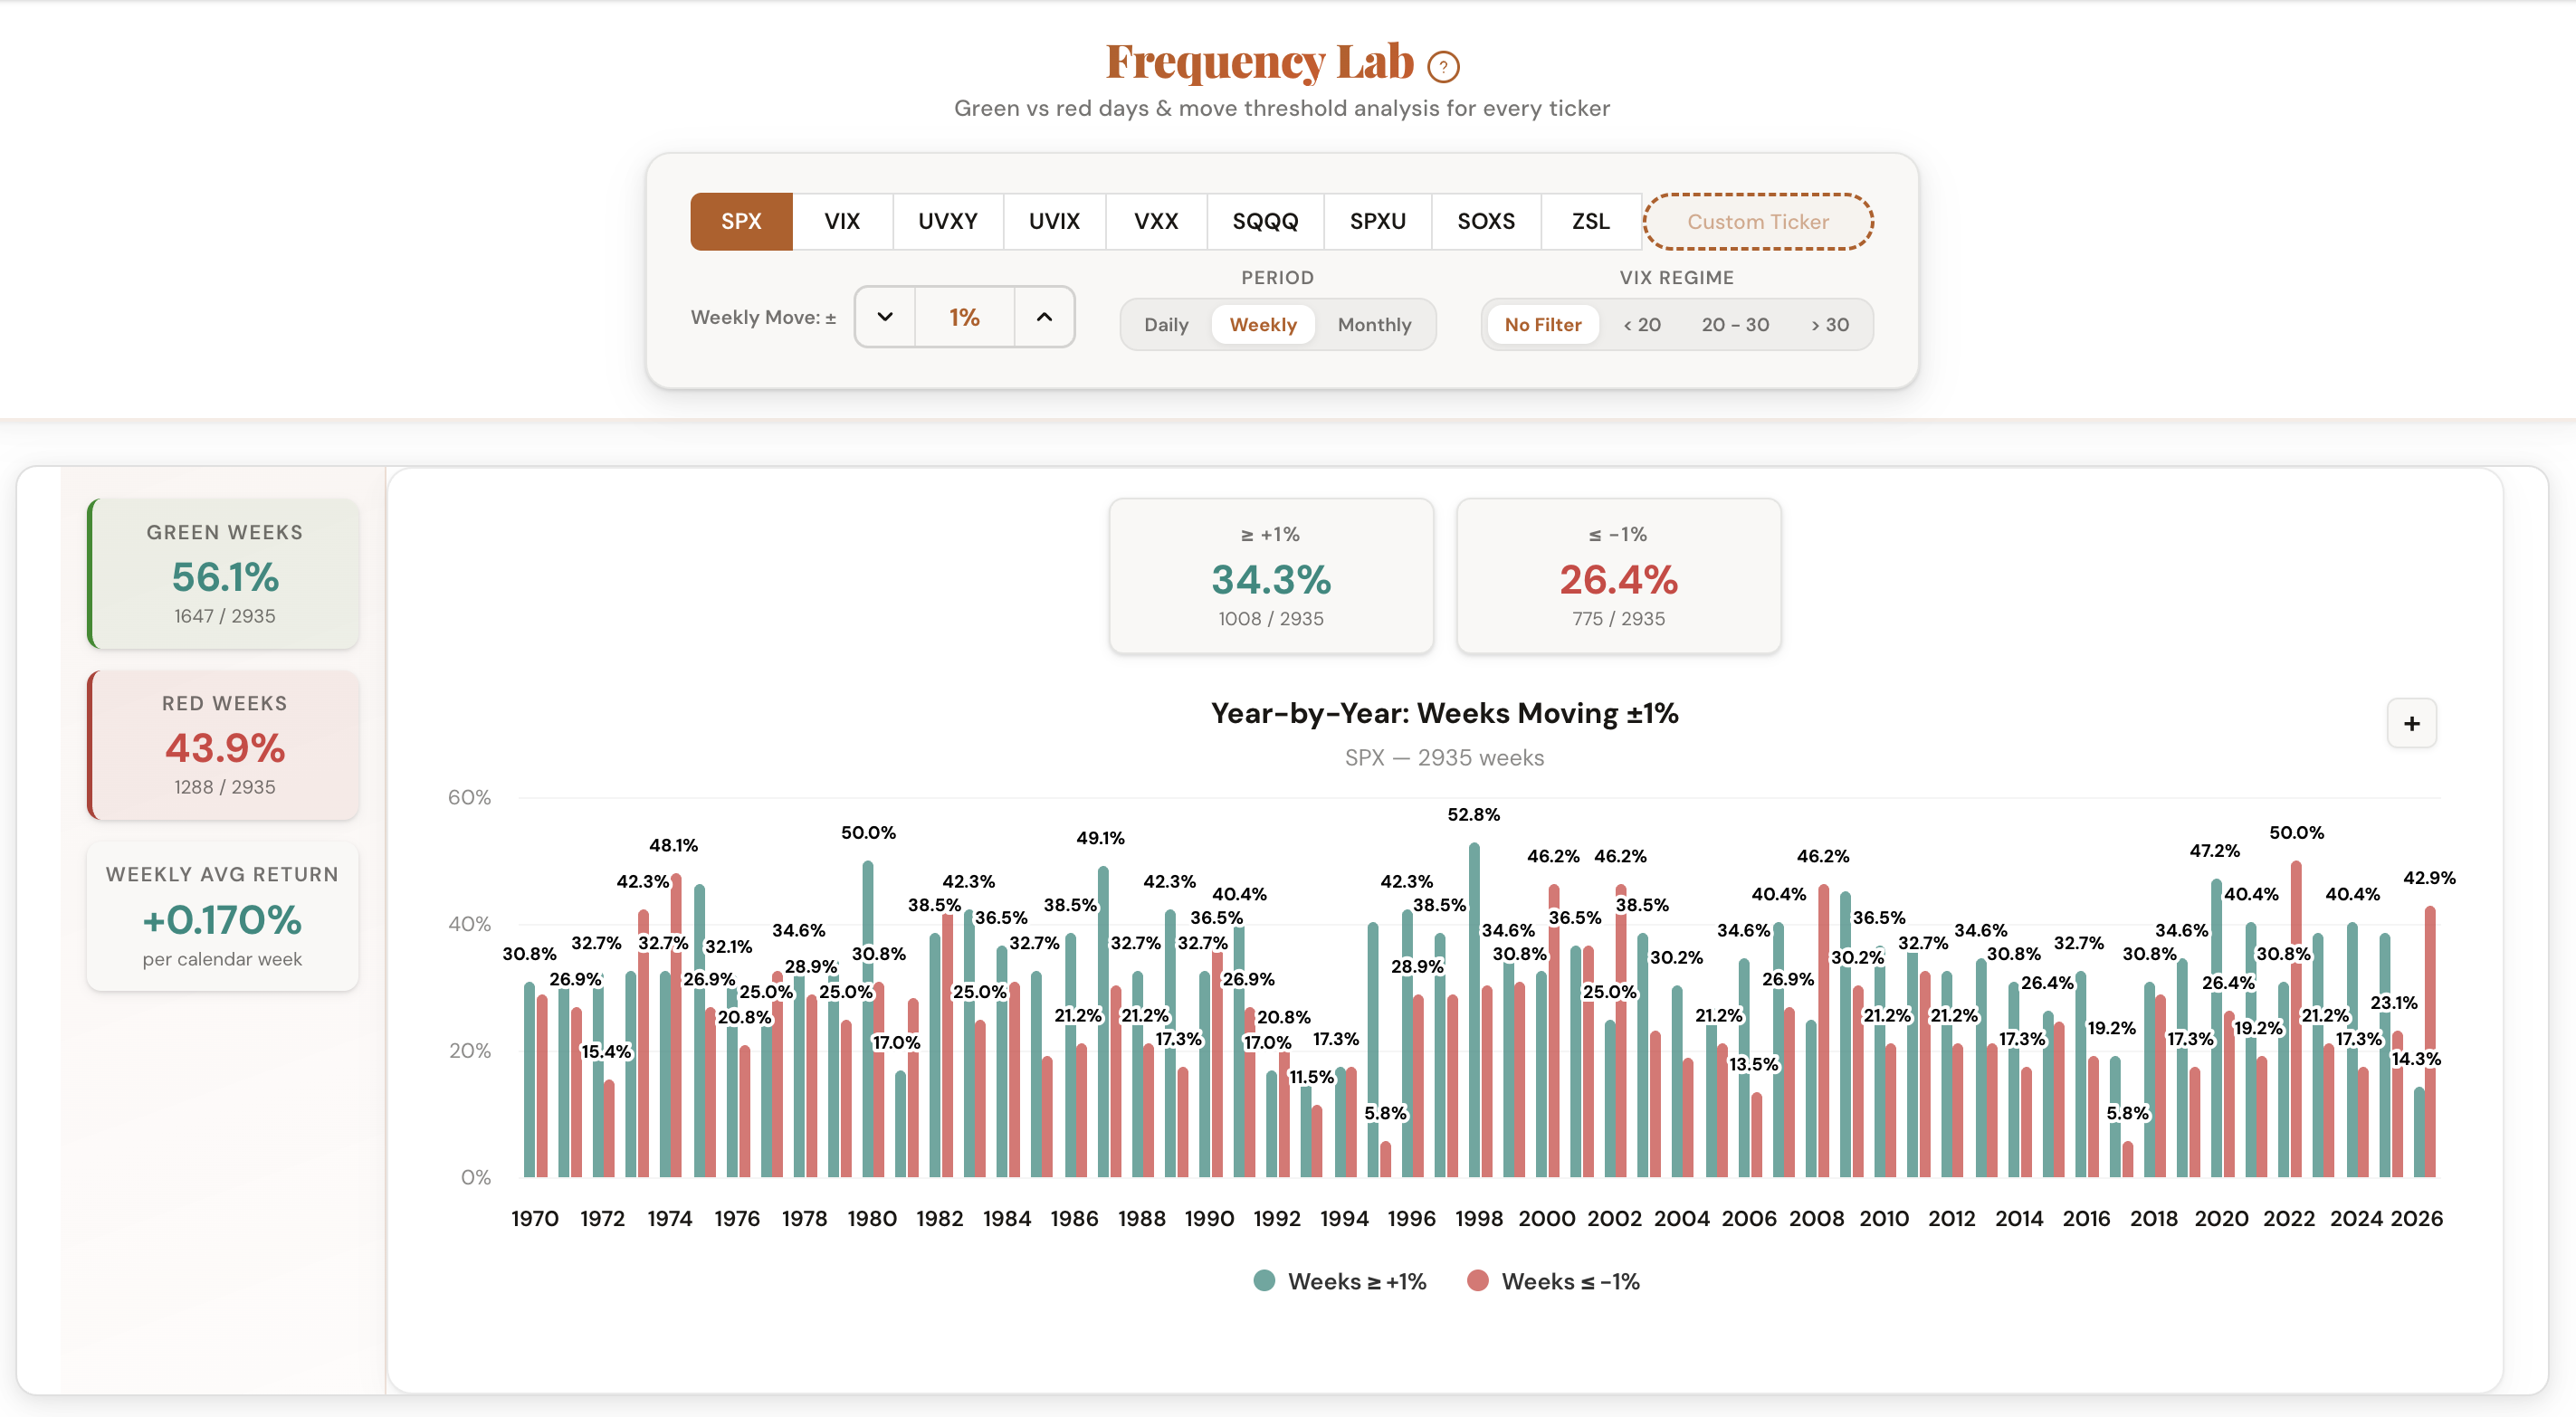
Task: Click the up chevron to increase Weekly Move
Action: pyautogui.click(x=1044, y=317)
